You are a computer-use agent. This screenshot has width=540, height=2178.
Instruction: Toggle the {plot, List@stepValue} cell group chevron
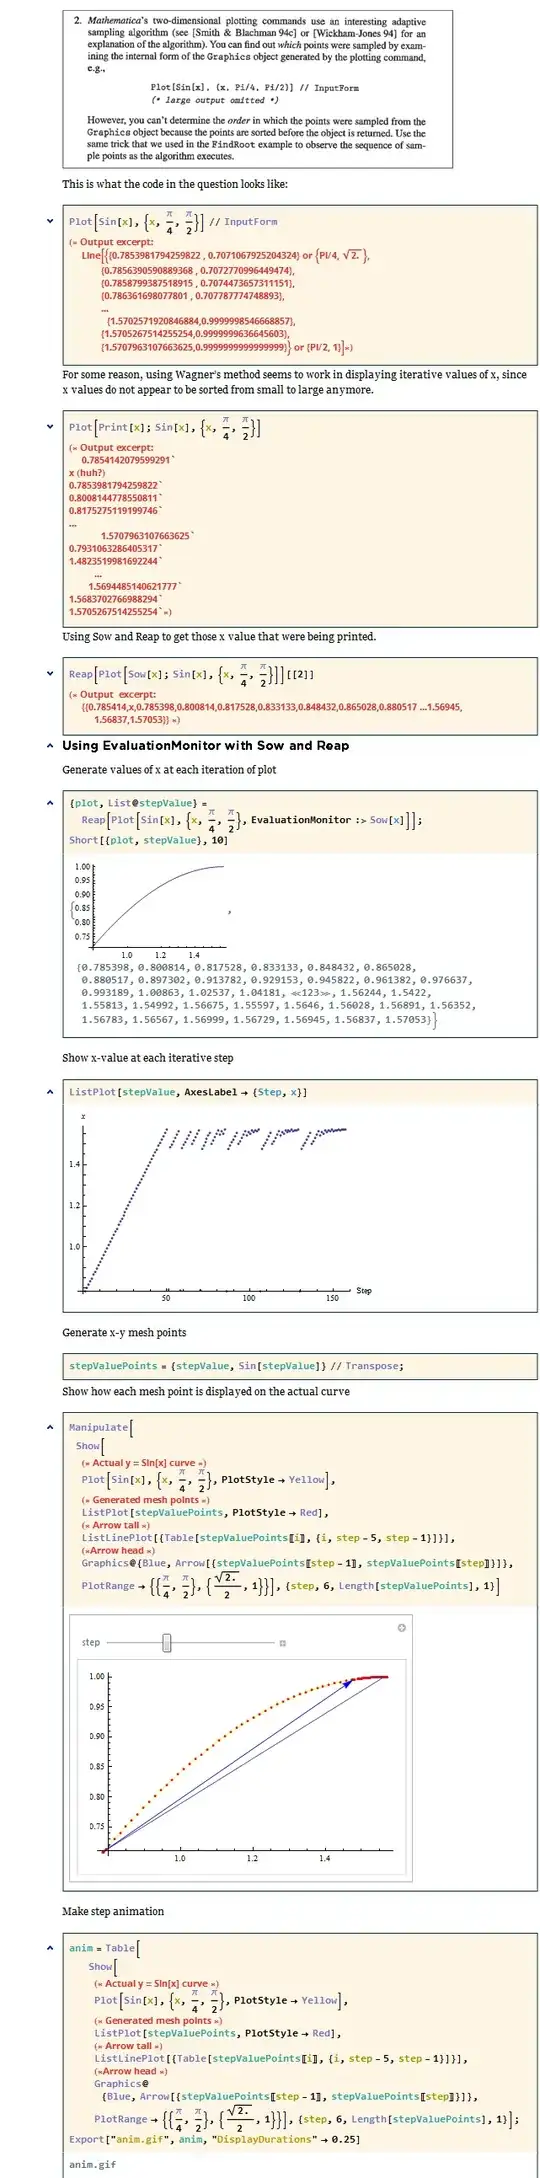coord(50,802)
